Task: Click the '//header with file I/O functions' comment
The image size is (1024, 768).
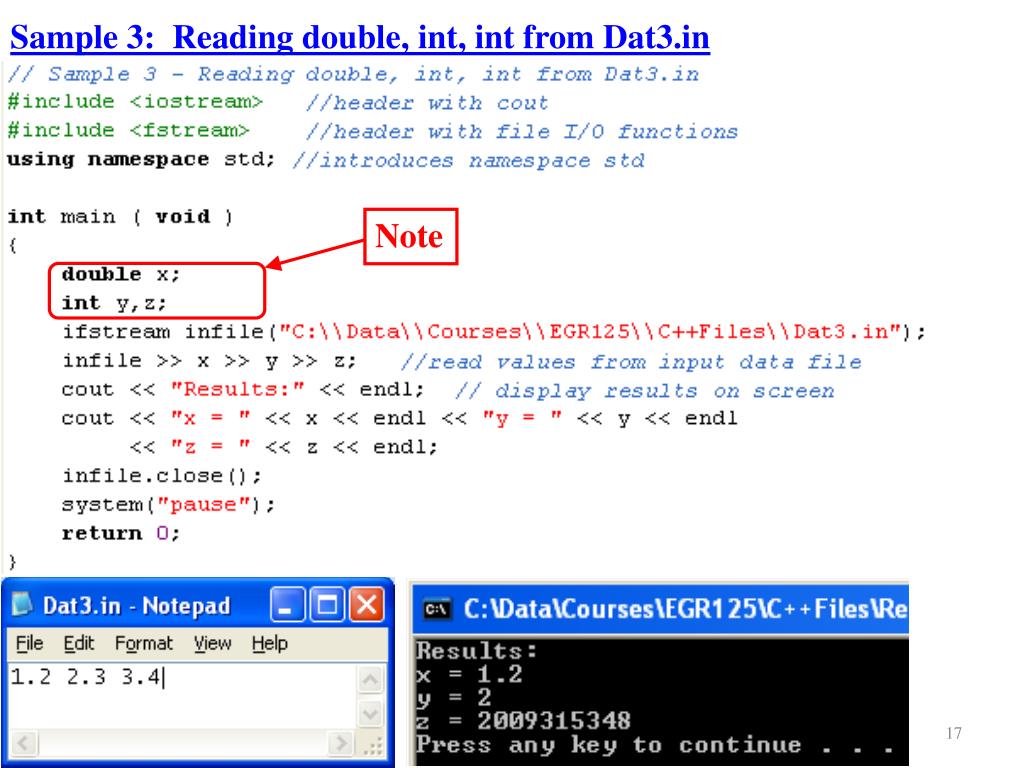Action: (x=522, y=131)
